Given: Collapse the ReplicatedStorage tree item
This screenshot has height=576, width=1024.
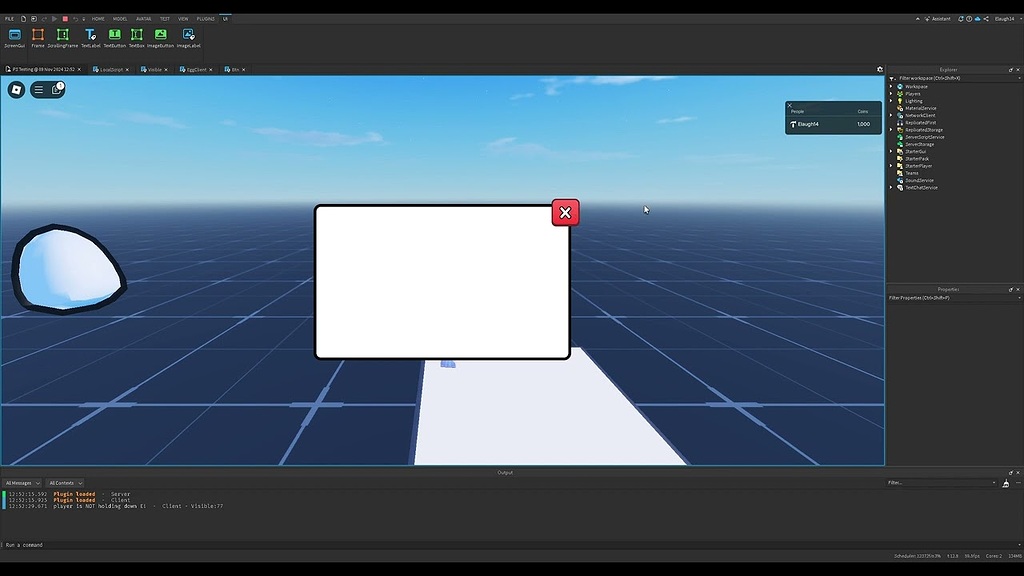Looking at the screenshot, I should [891, 130].
